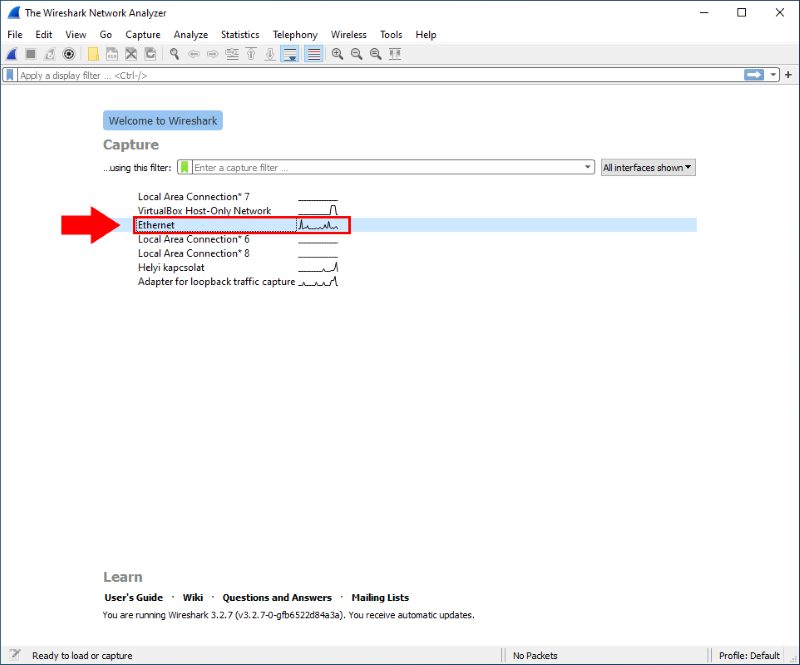This screenshot has height=665, width=800.
Task: Open Questions and Answers link
Action: point(277,598)
